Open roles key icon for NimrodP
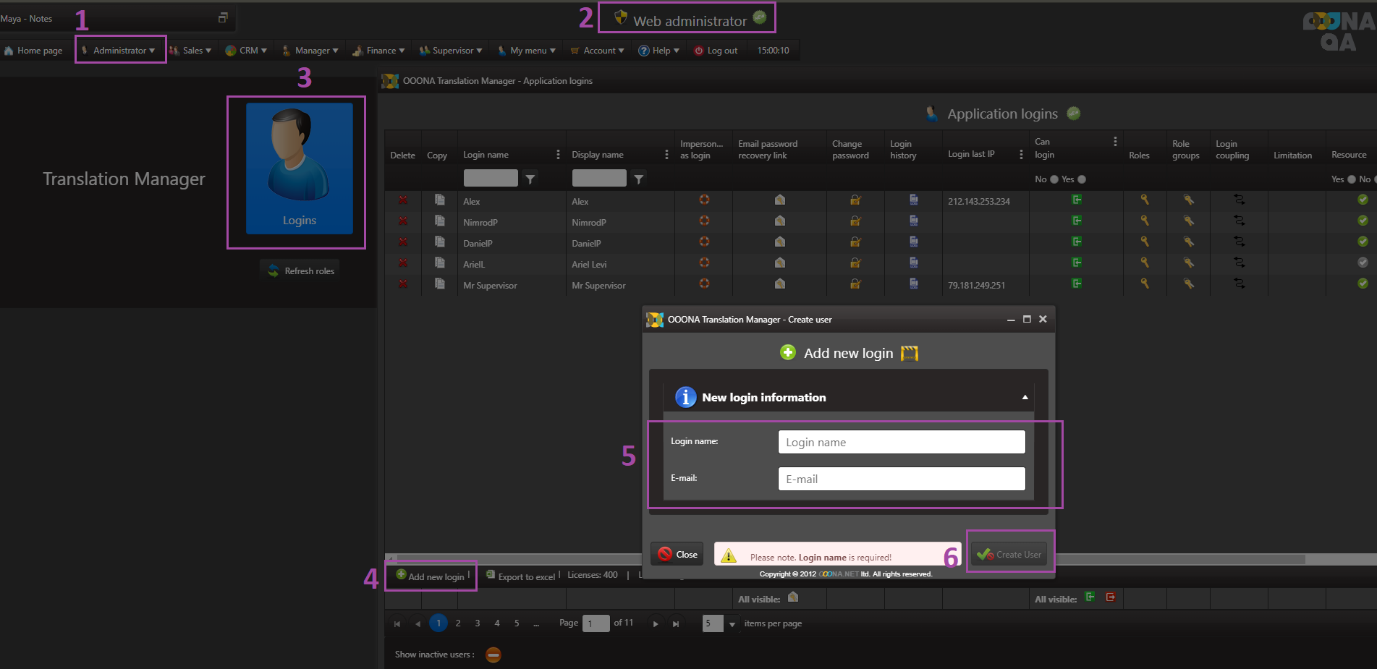Screen dimensions: 1377x669 [x=1145, y=221]
